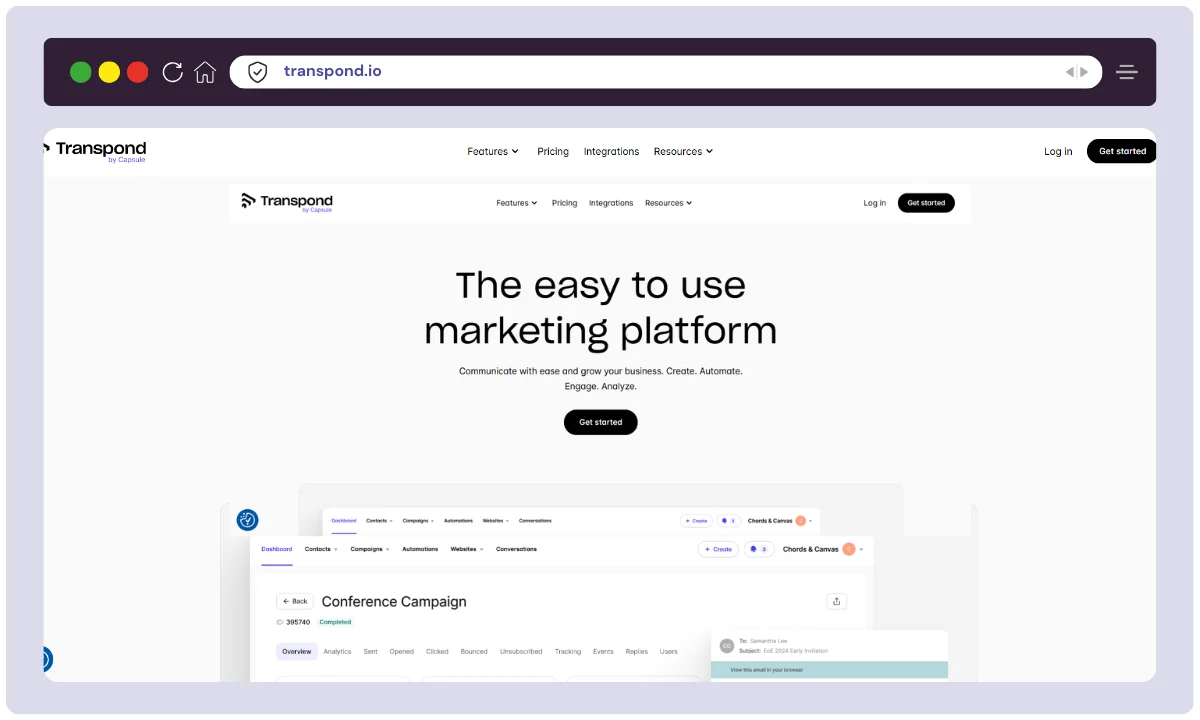
Task: Click the browser reload icon
Action: [x=172, y=72]
